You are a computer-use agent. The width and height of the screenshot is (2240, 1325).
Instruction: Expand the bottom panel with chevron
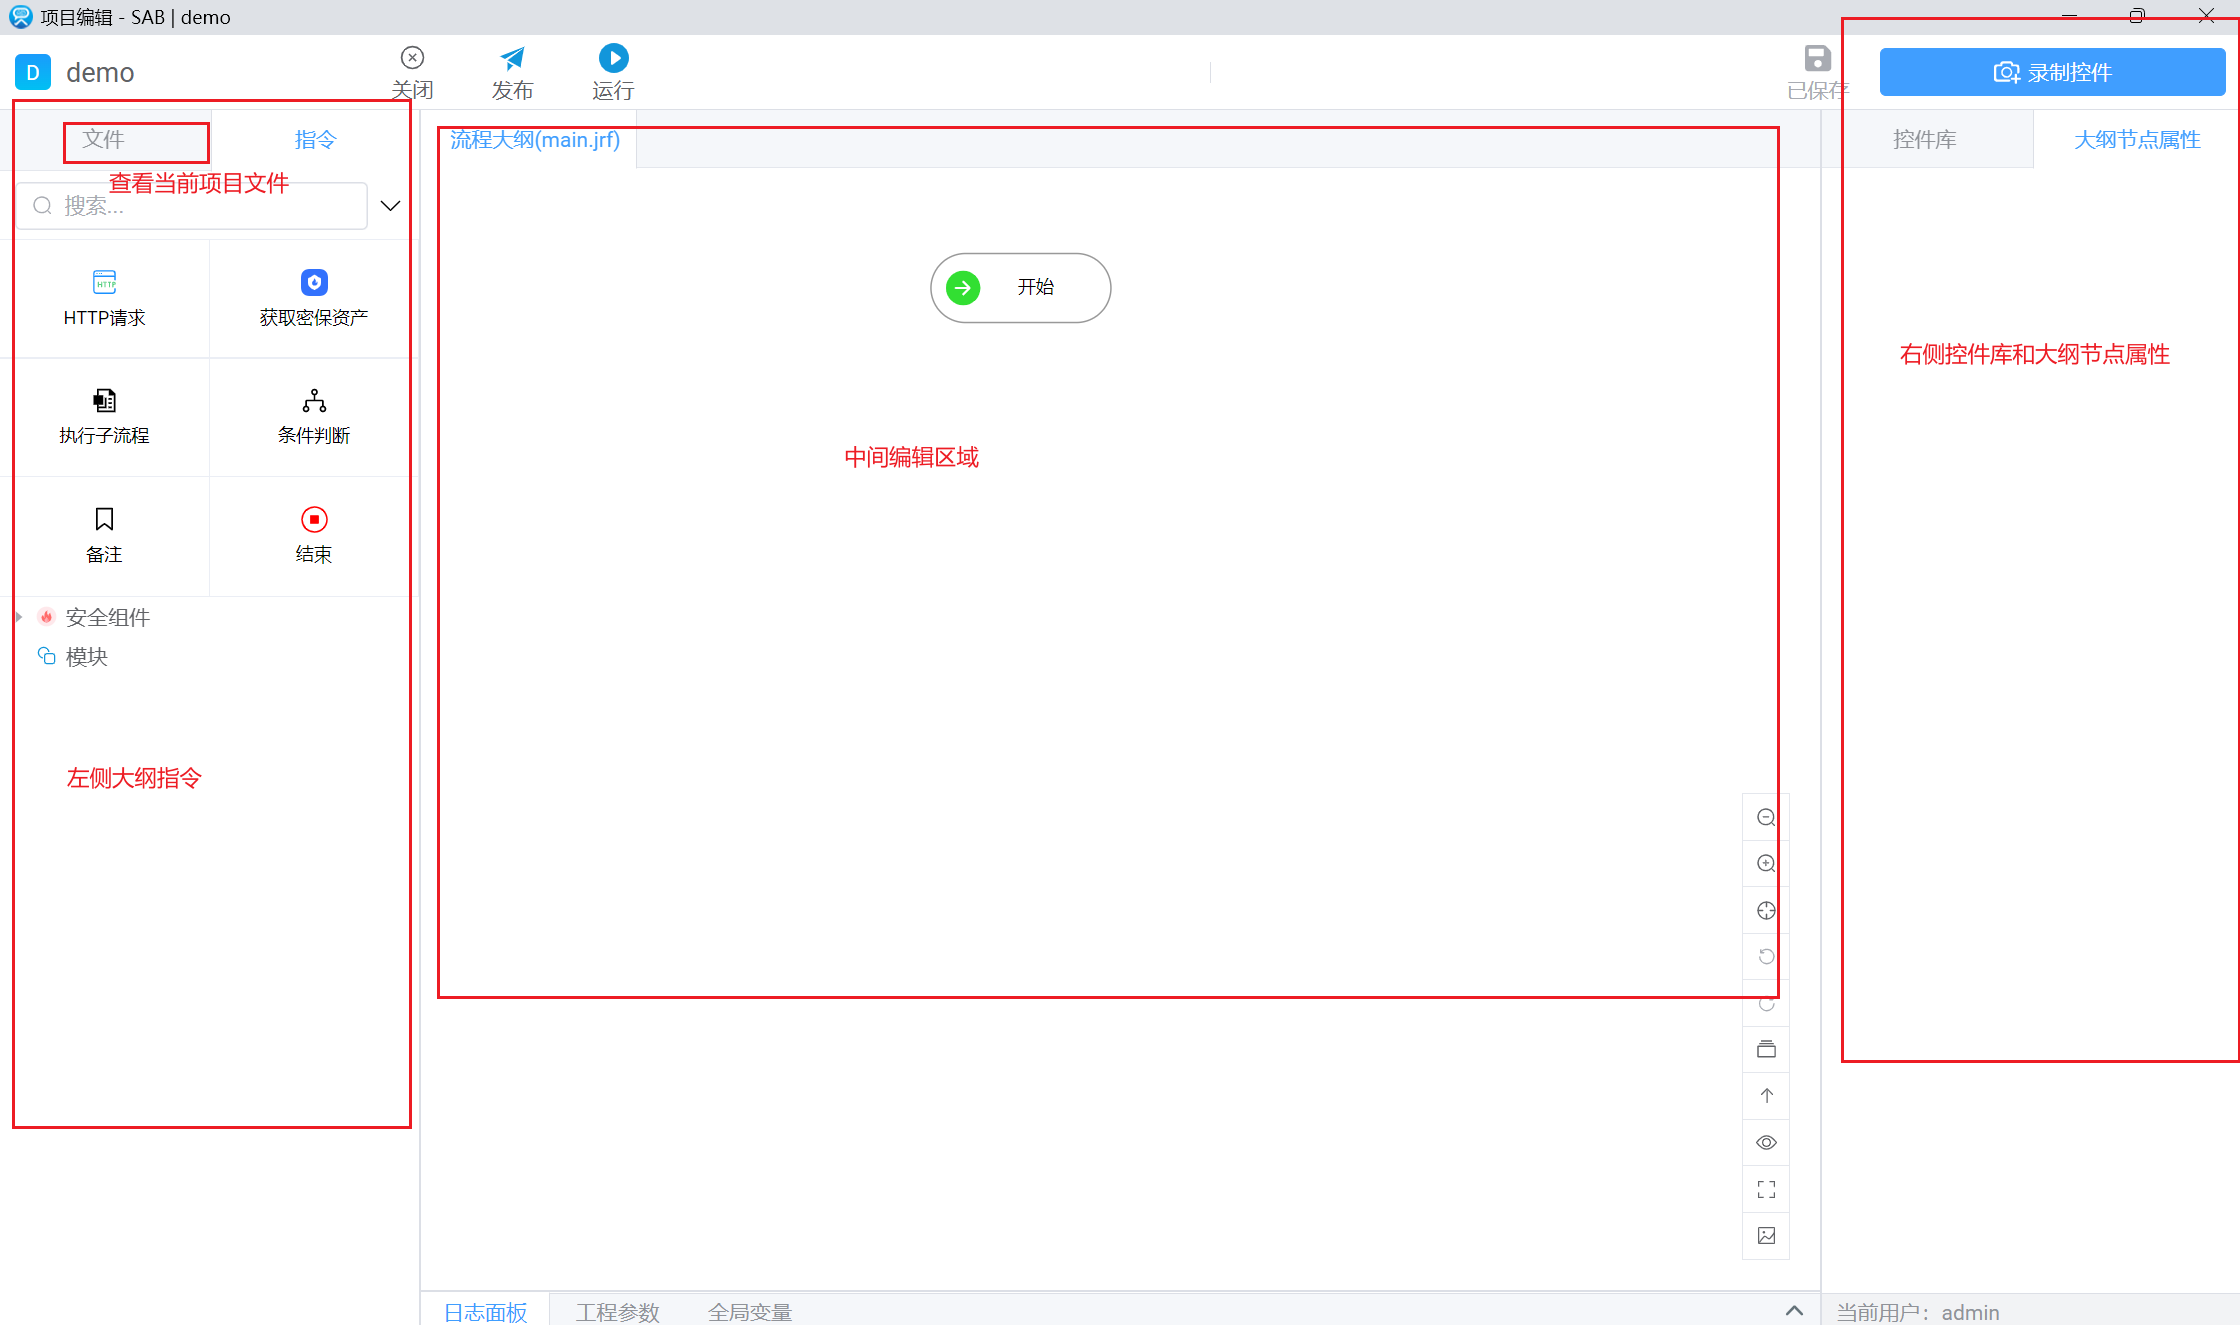(1794, 1310)
